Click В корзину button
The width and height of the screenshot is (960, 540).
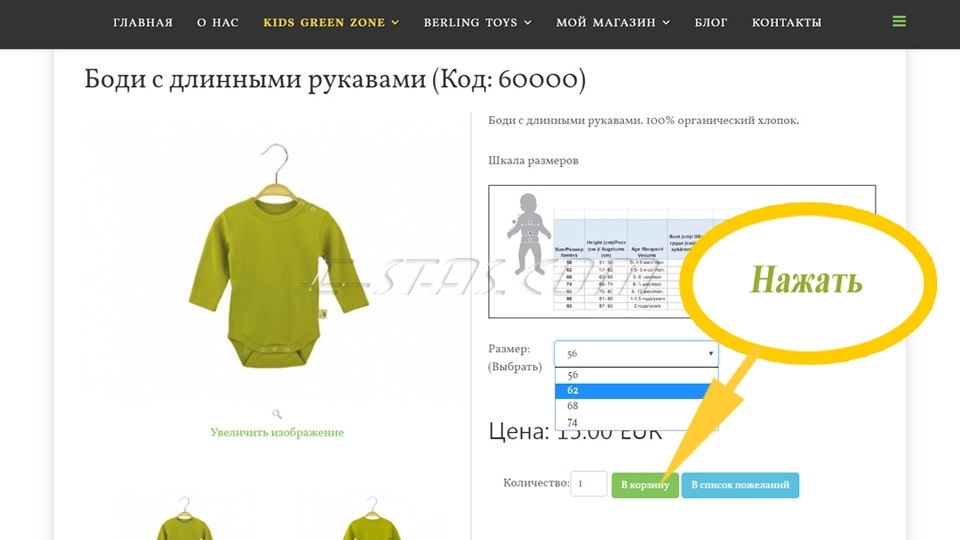click(x=645, y=485)
